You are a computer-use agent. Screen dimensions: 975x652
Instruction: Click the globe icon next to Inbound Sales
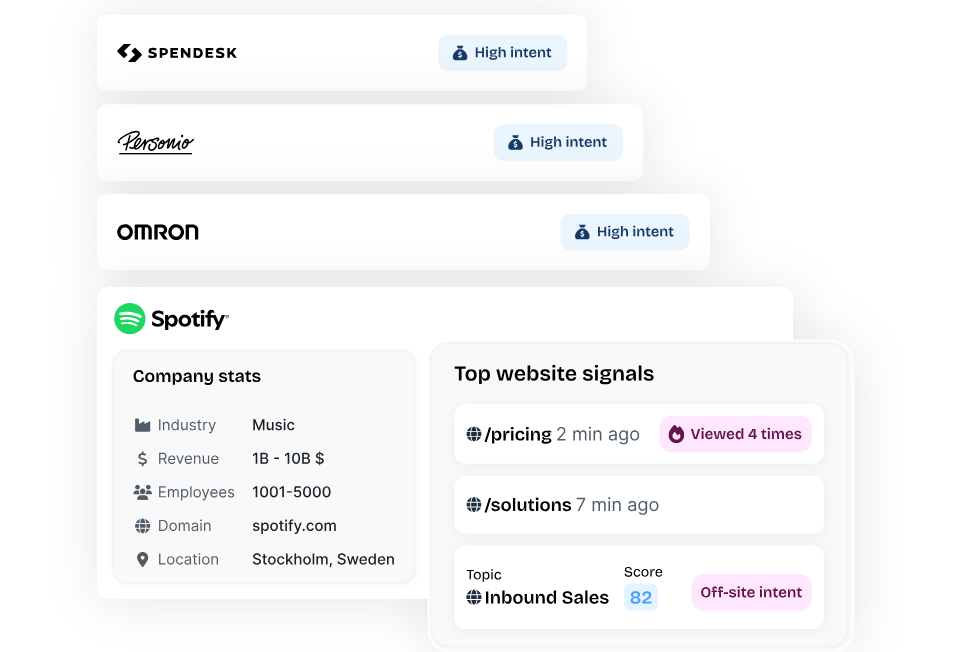point(474,597)
